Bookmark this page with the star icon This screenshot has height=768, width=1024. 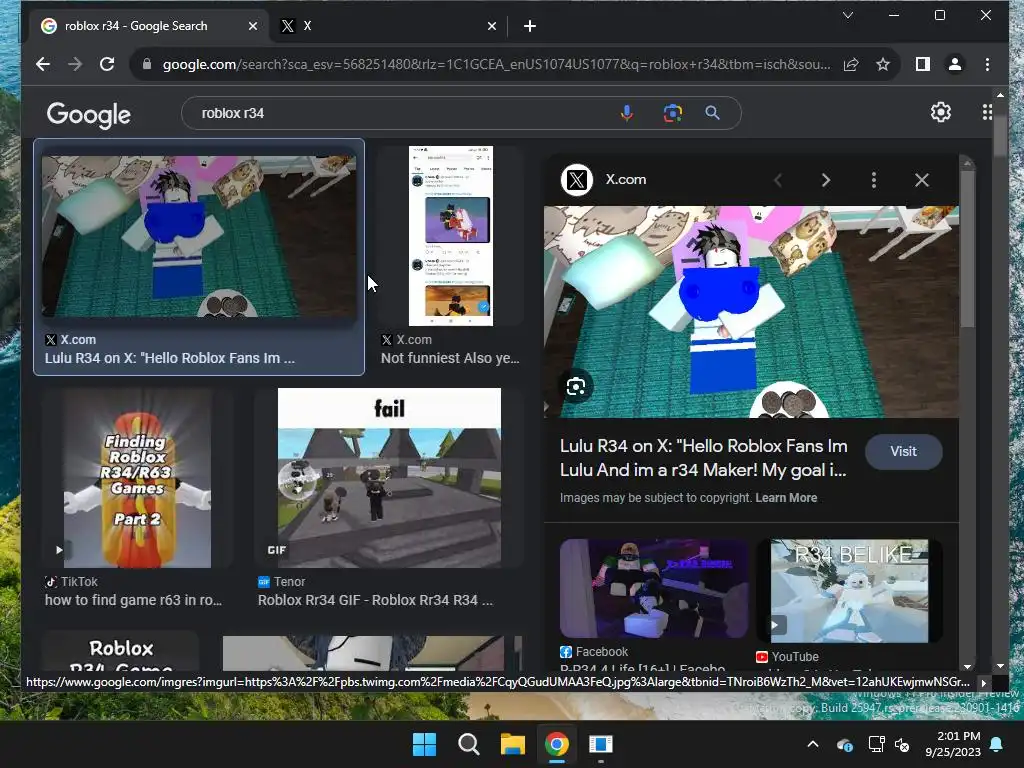(x=883, y=64)
